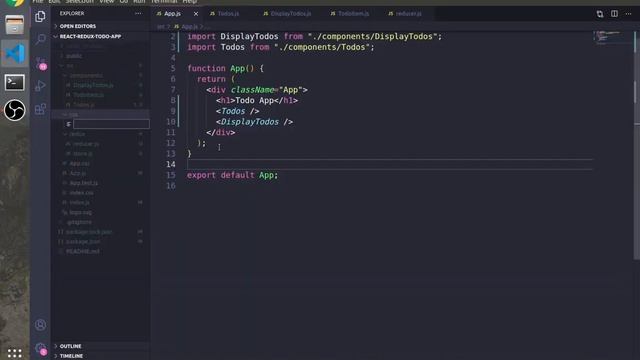Open Todos.js in explorer tree
Viewport: 640px width, 360px height.
[x=84, y=104]
